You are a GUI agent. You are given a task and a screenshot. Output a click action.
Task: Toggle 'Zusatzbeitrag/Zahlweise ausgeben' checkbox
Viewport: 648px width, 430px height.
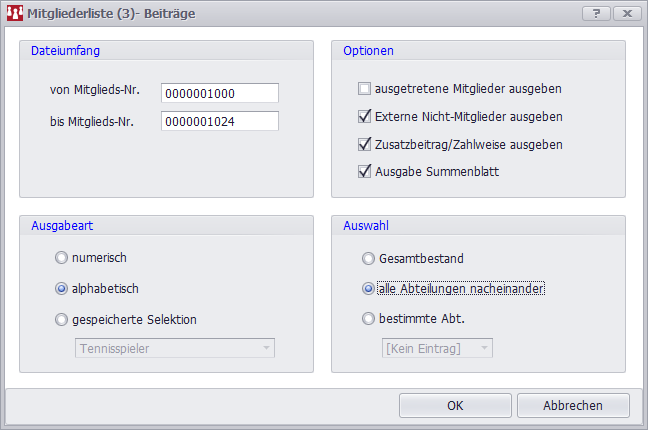click(x=365, y=144)
